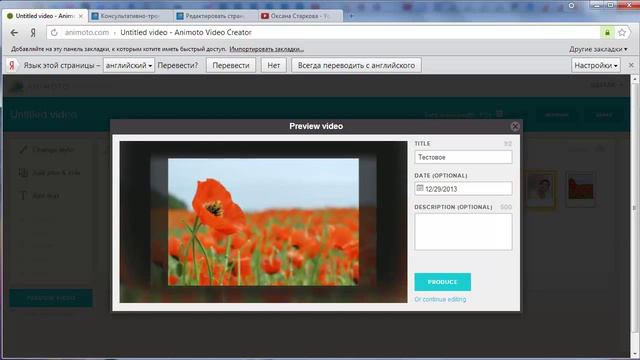The width and height of the screenshot is (640, 360).
Task: Choose Всегда переводить с английского
Action: pyautogui.click(x=356, y=65)
